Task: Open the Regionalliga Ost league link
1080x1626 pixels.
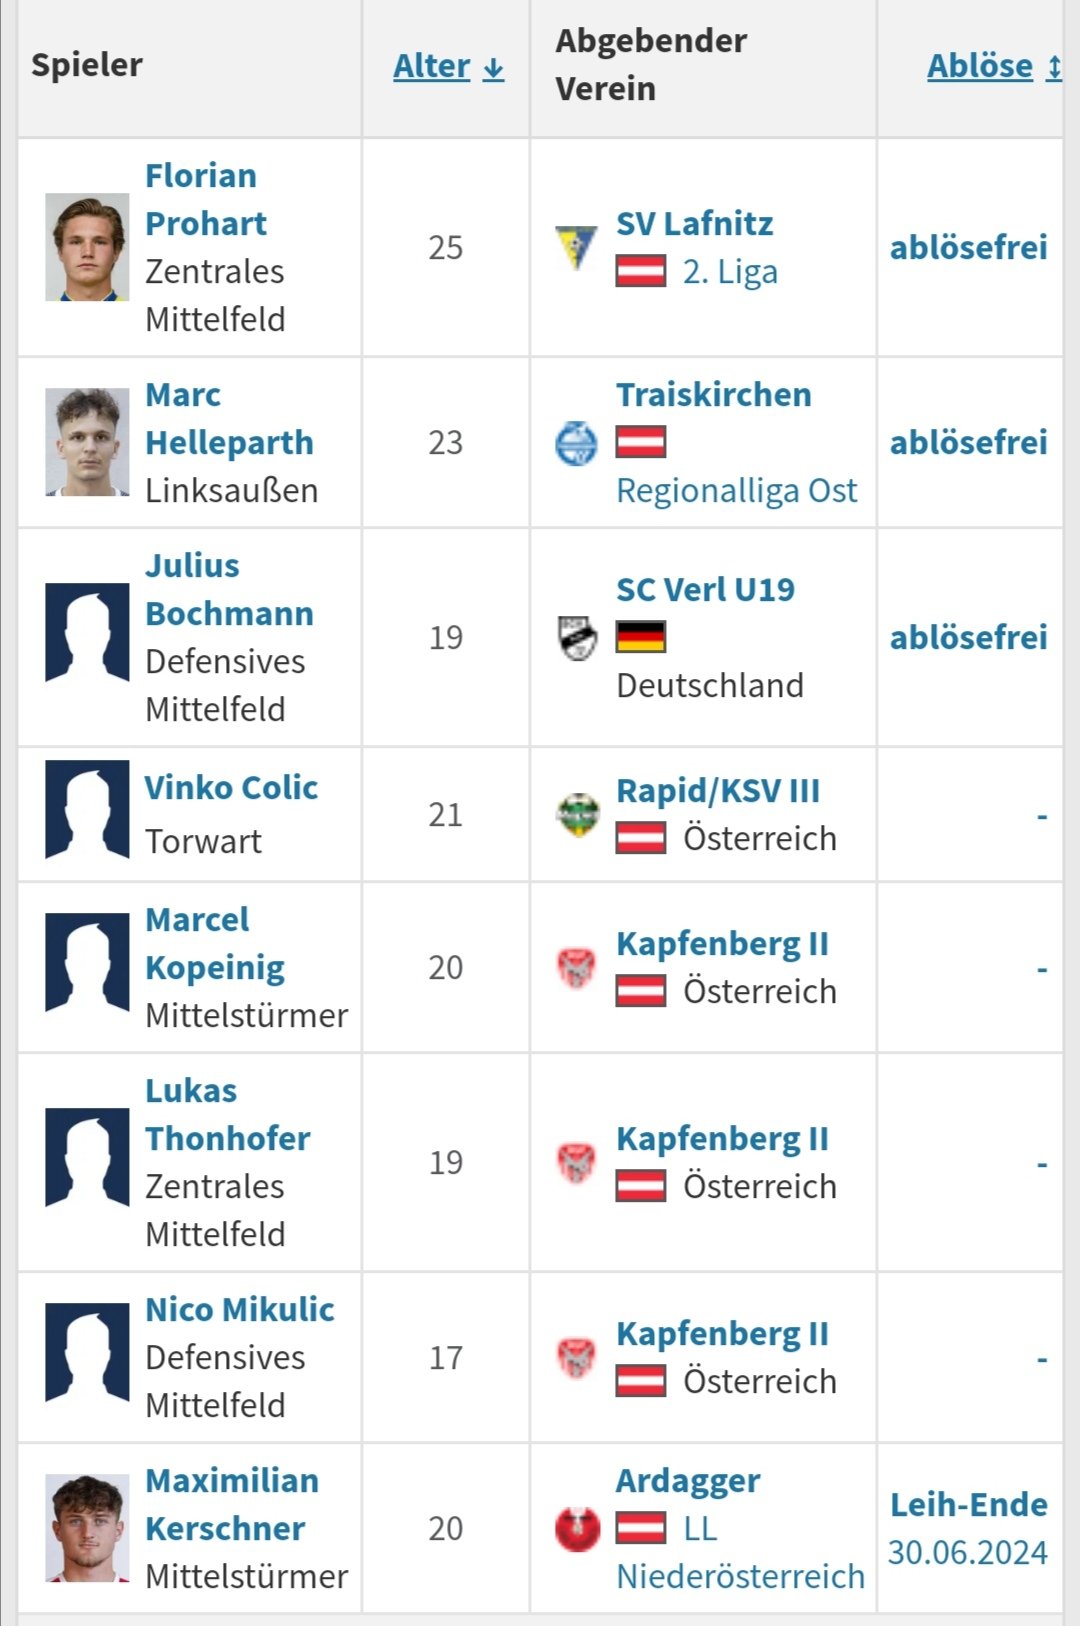Action: pyautogui.click(x=737, y=491)
